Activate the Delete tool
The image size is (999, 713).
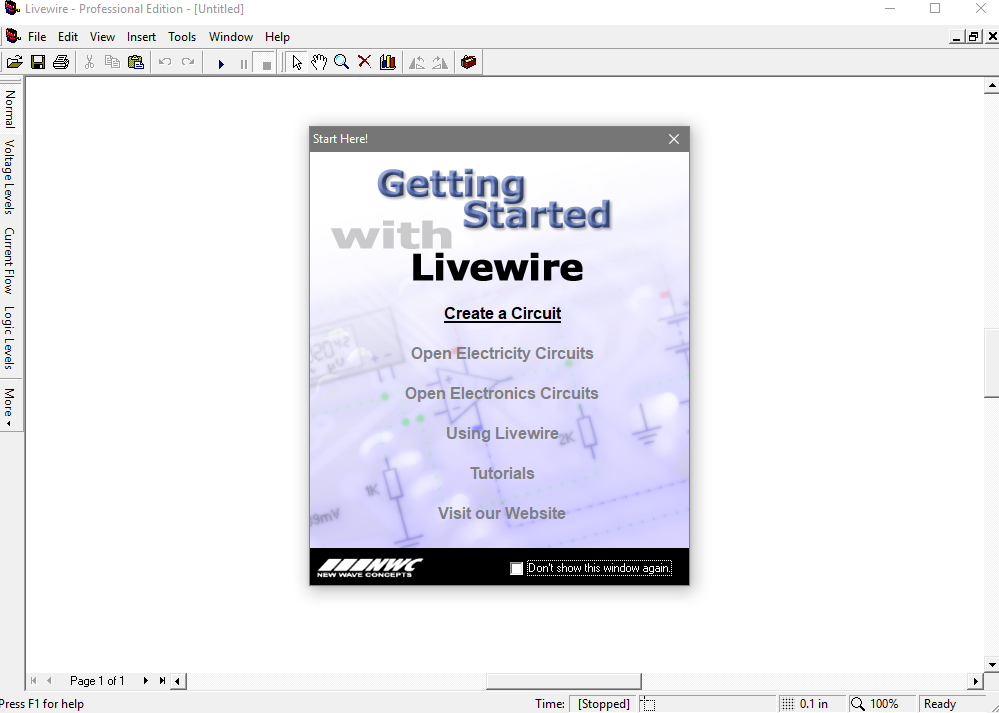coord(364,62)
